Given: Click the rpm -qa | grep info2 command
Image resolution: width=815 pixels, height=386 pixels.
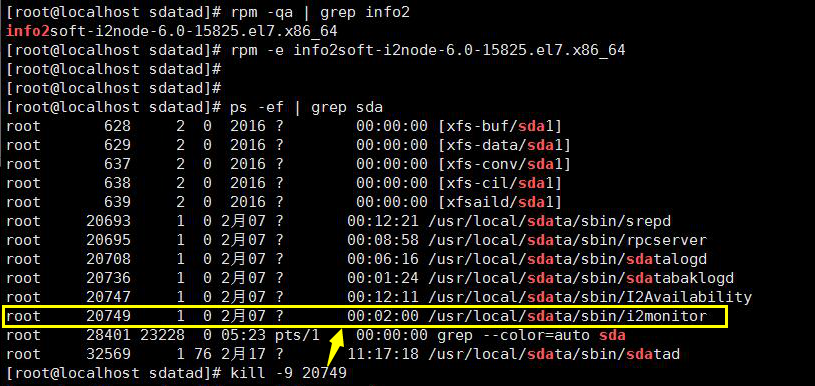Looking at the screenshot, I should (x=320, y=12).
